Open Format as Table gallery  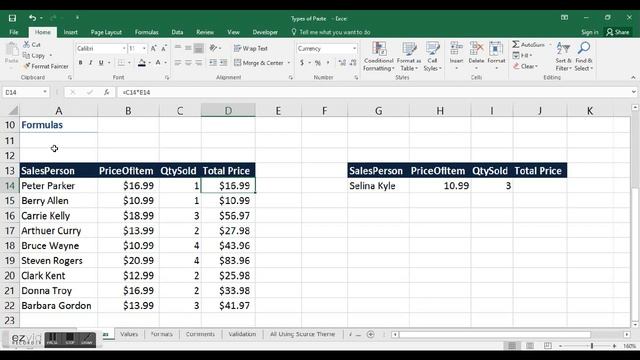[x=409, y=56]
